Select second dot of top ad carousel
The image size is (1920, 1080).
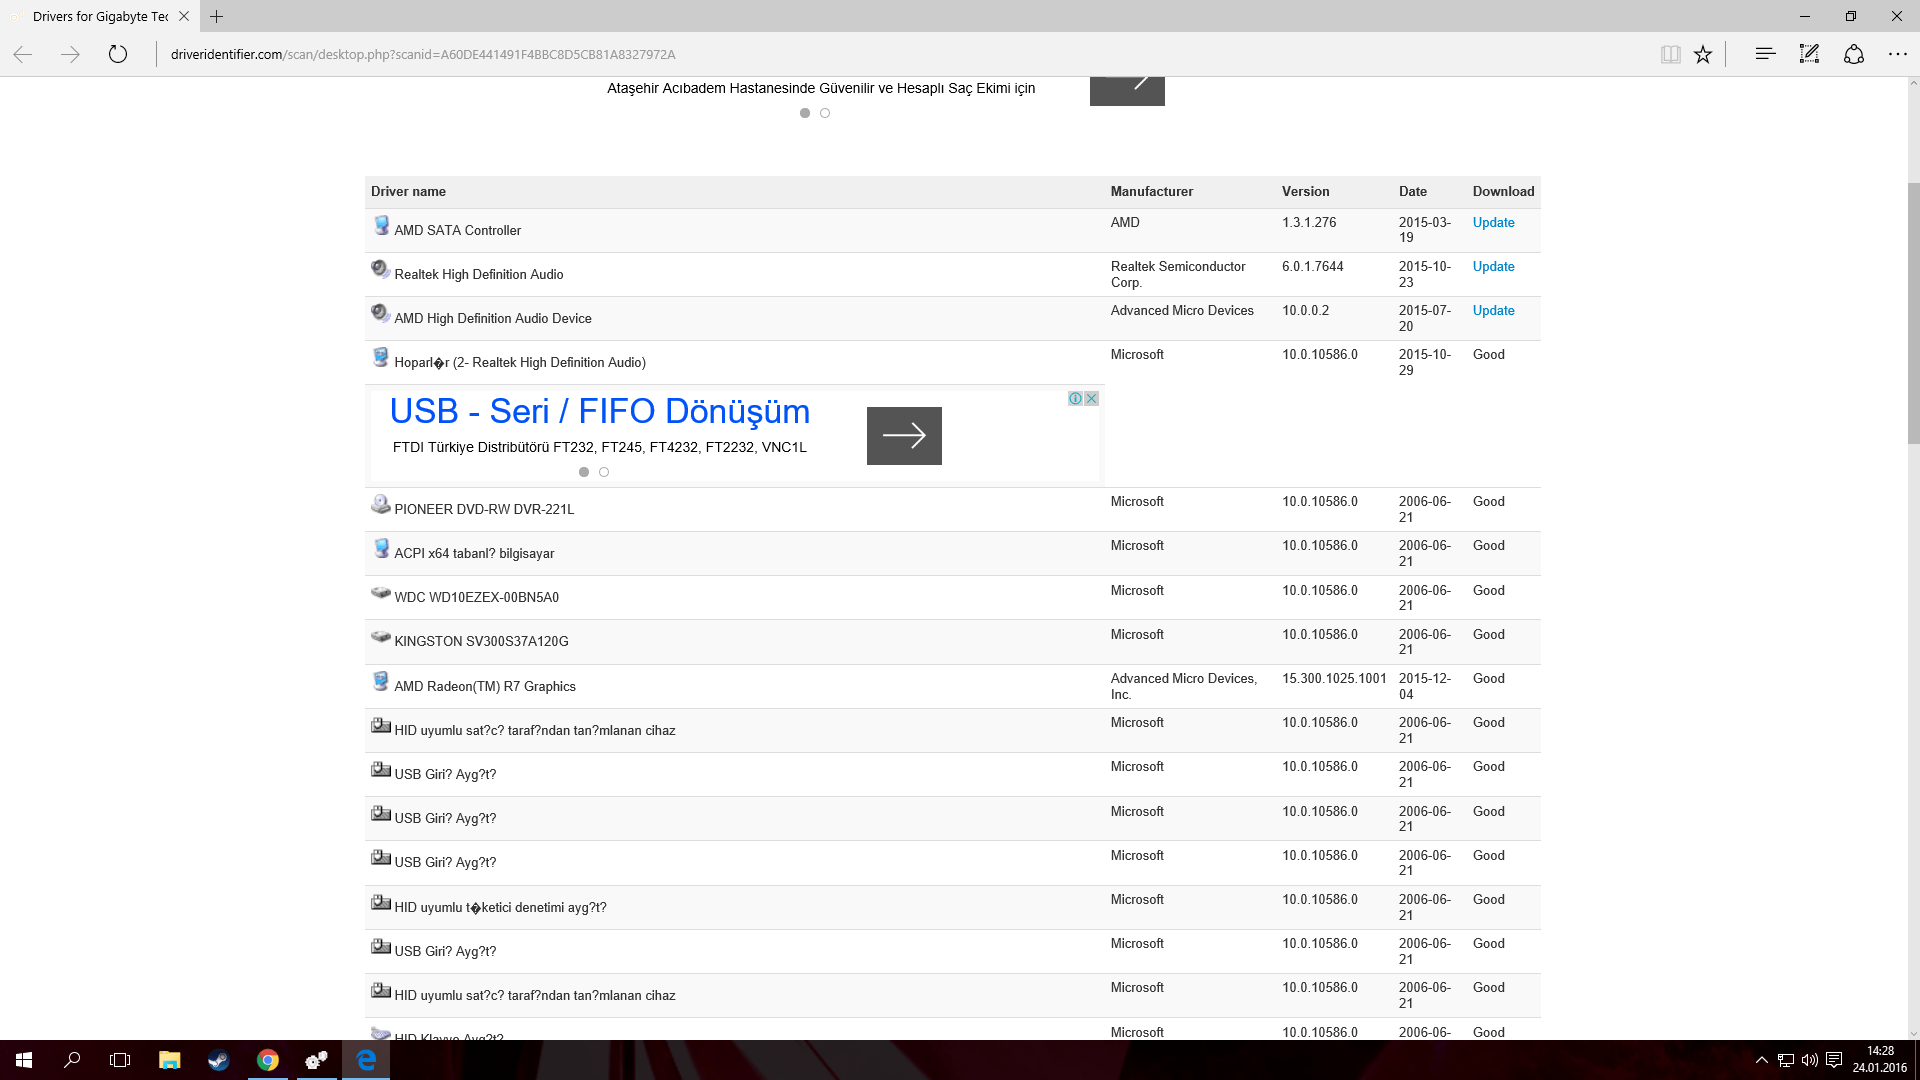click(x=825, y=113)
